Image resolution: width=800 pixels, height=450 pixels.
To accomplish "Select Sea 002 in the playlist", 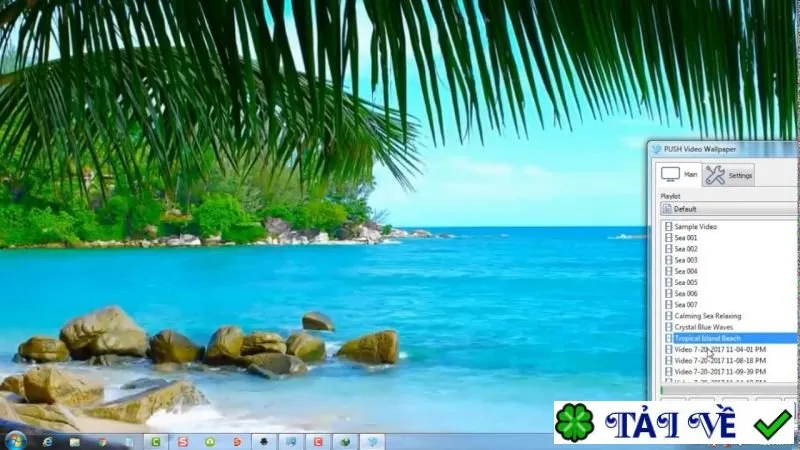I will click(x=686, y=248).
